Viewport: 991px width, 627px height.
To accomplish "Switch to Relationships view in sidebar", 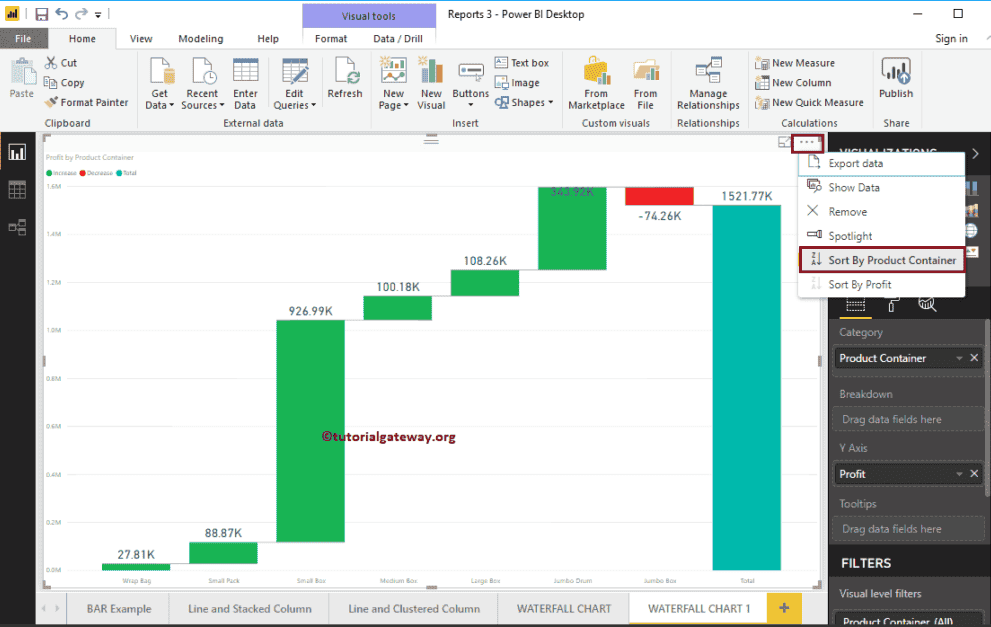I will tap(17, 227).
